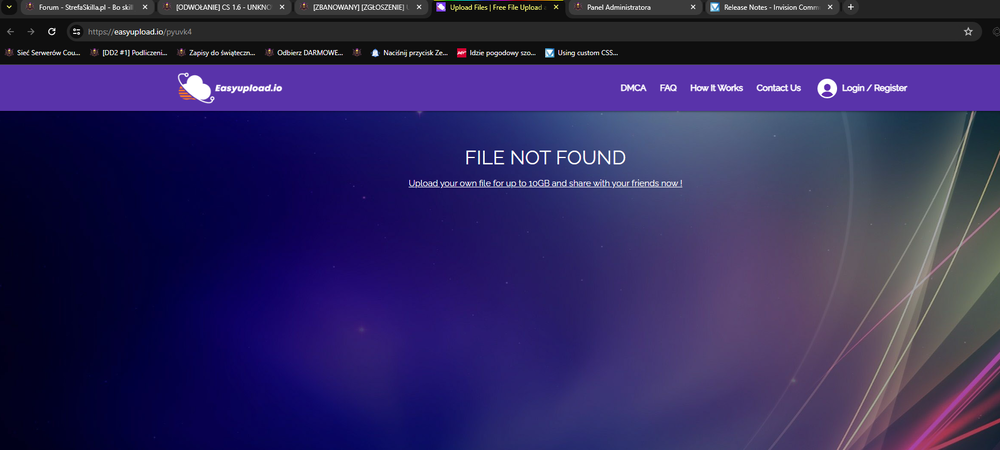Click the FILE NOT FOUND heading

coord(545,157)
